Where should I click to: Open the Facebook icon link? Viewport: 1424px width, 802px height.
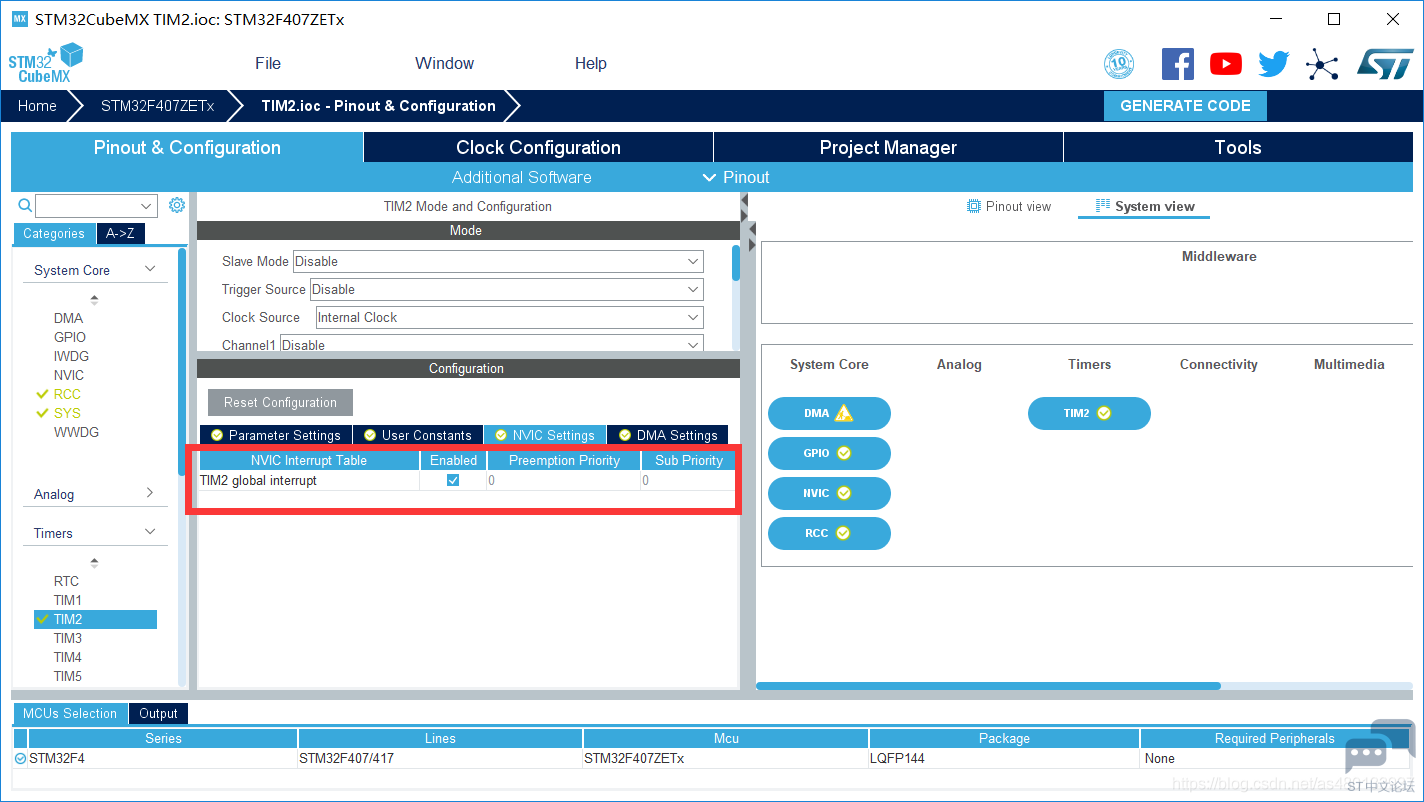1177,64
